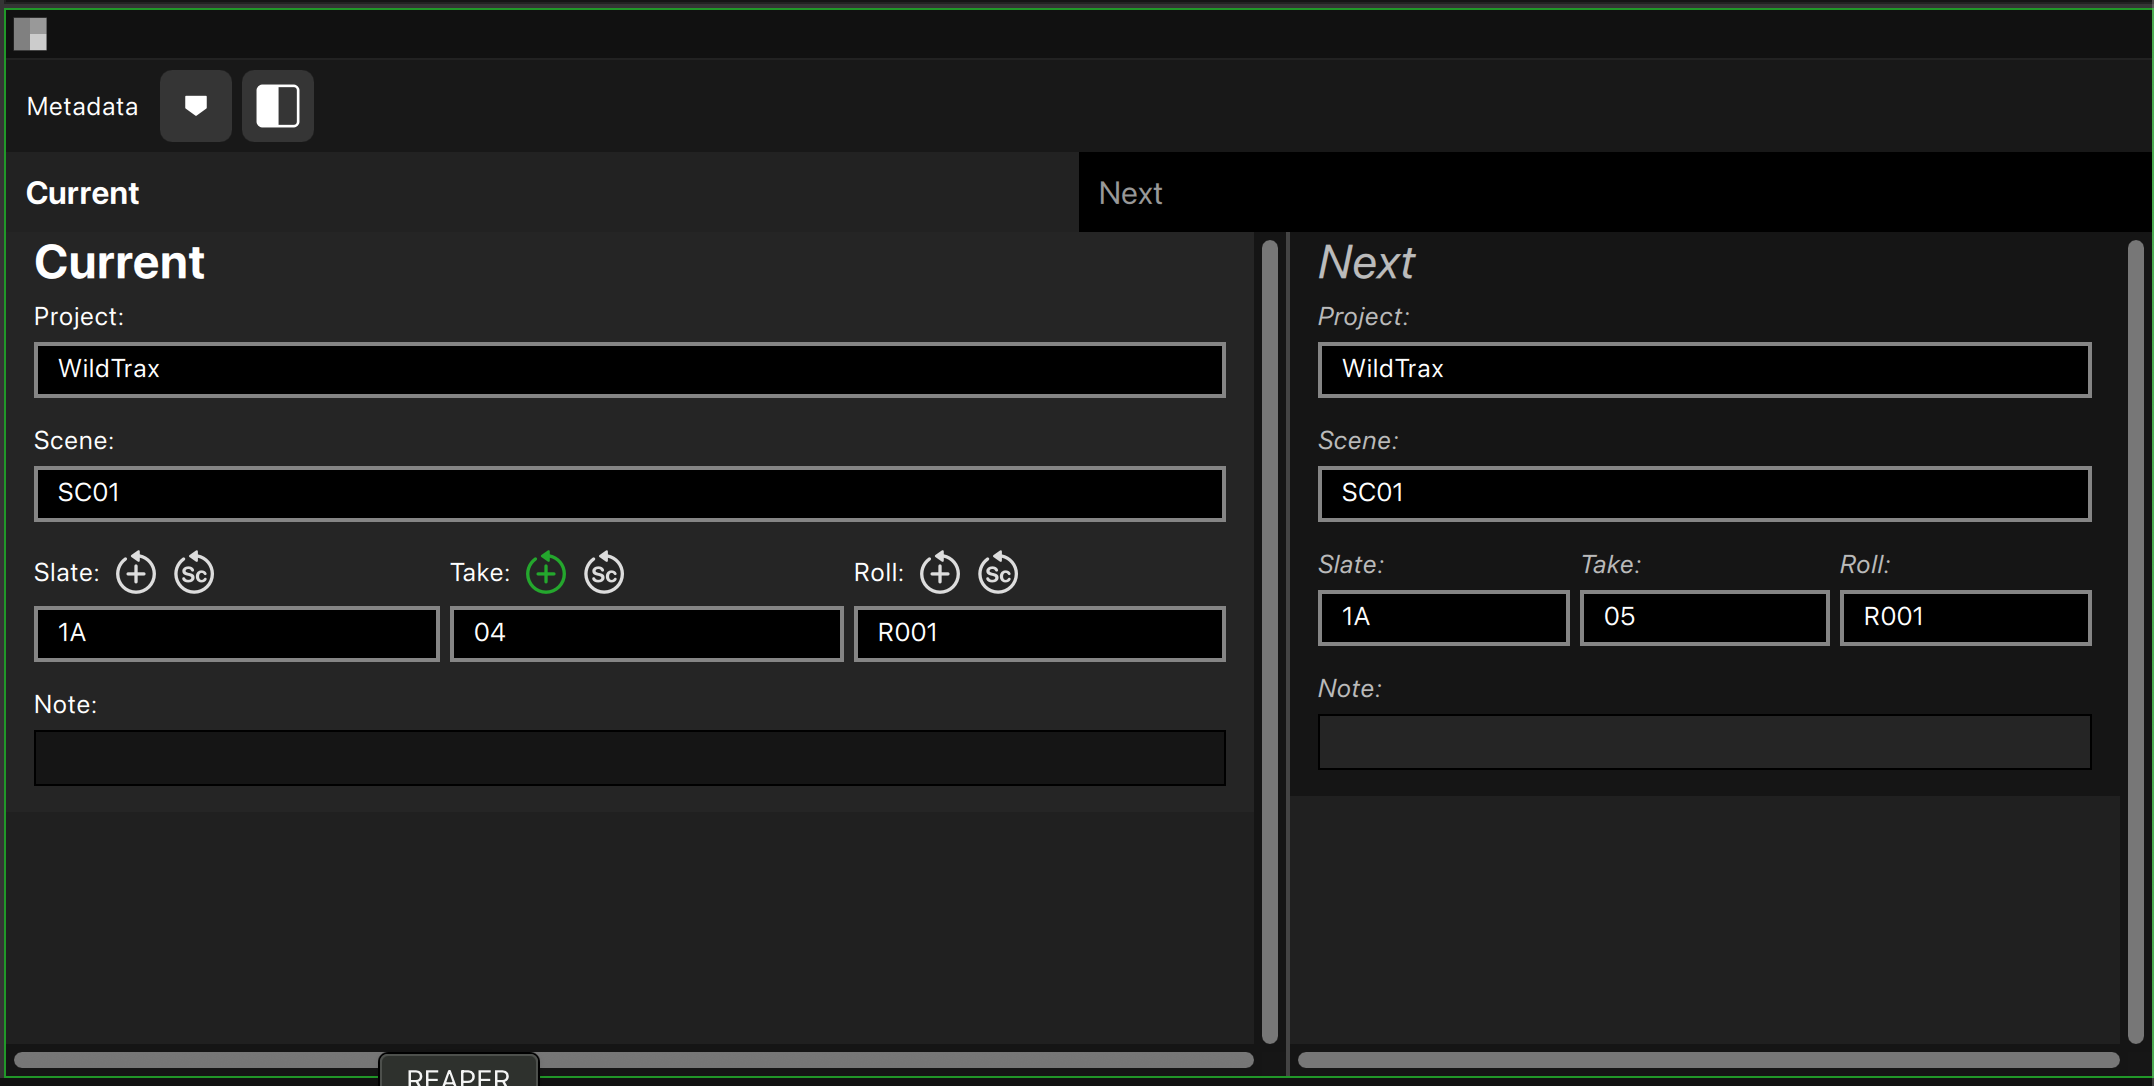Click the empty Note field under Current
Viewport: 2154px width, 1086px height.
click(x=629, y=757)
